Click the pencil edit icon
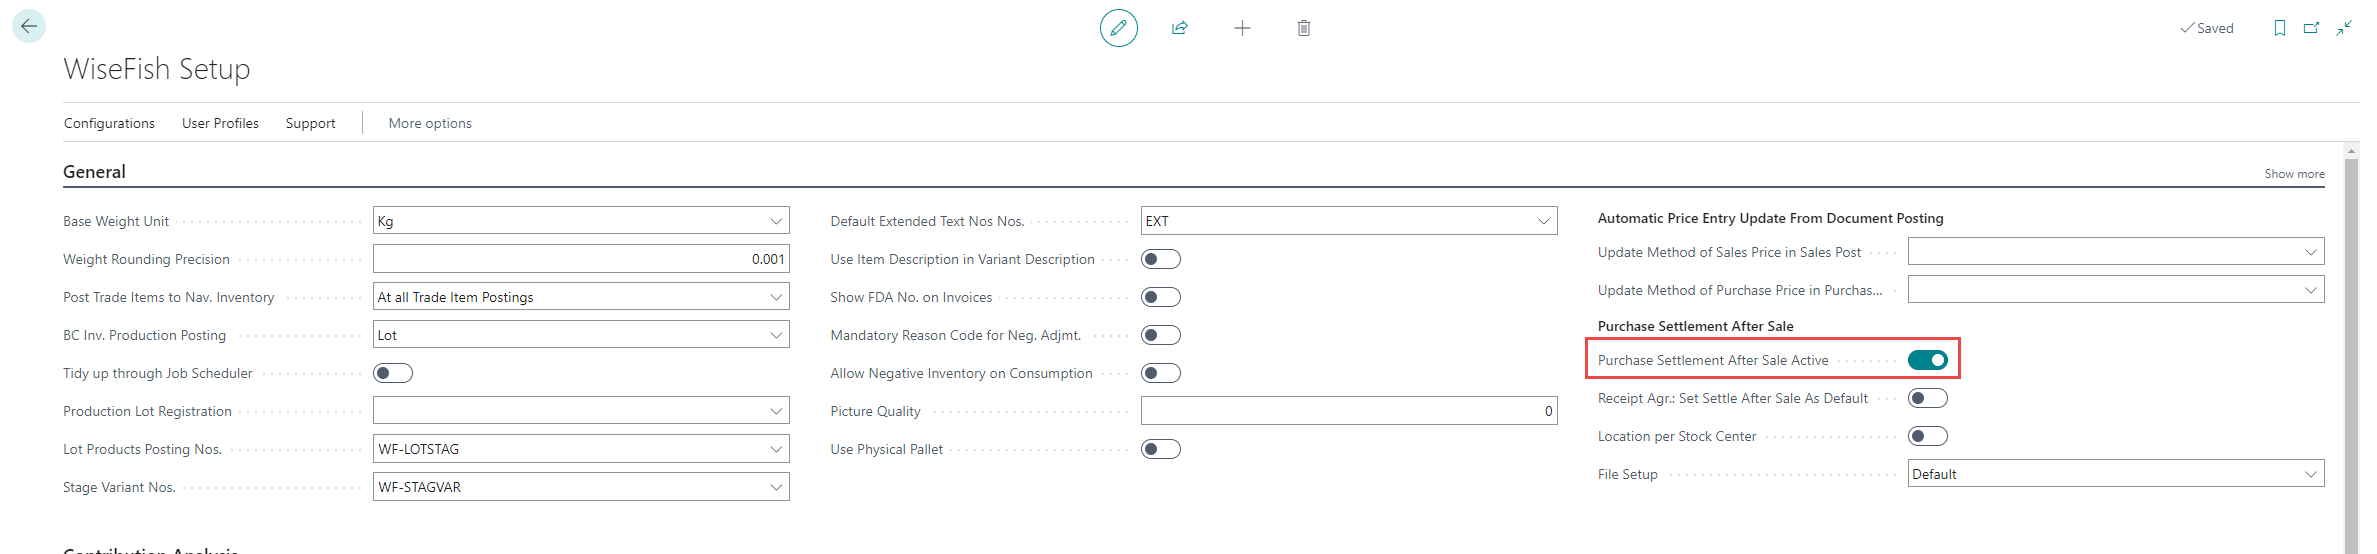2377x554 pixels. coord(1118,28)
